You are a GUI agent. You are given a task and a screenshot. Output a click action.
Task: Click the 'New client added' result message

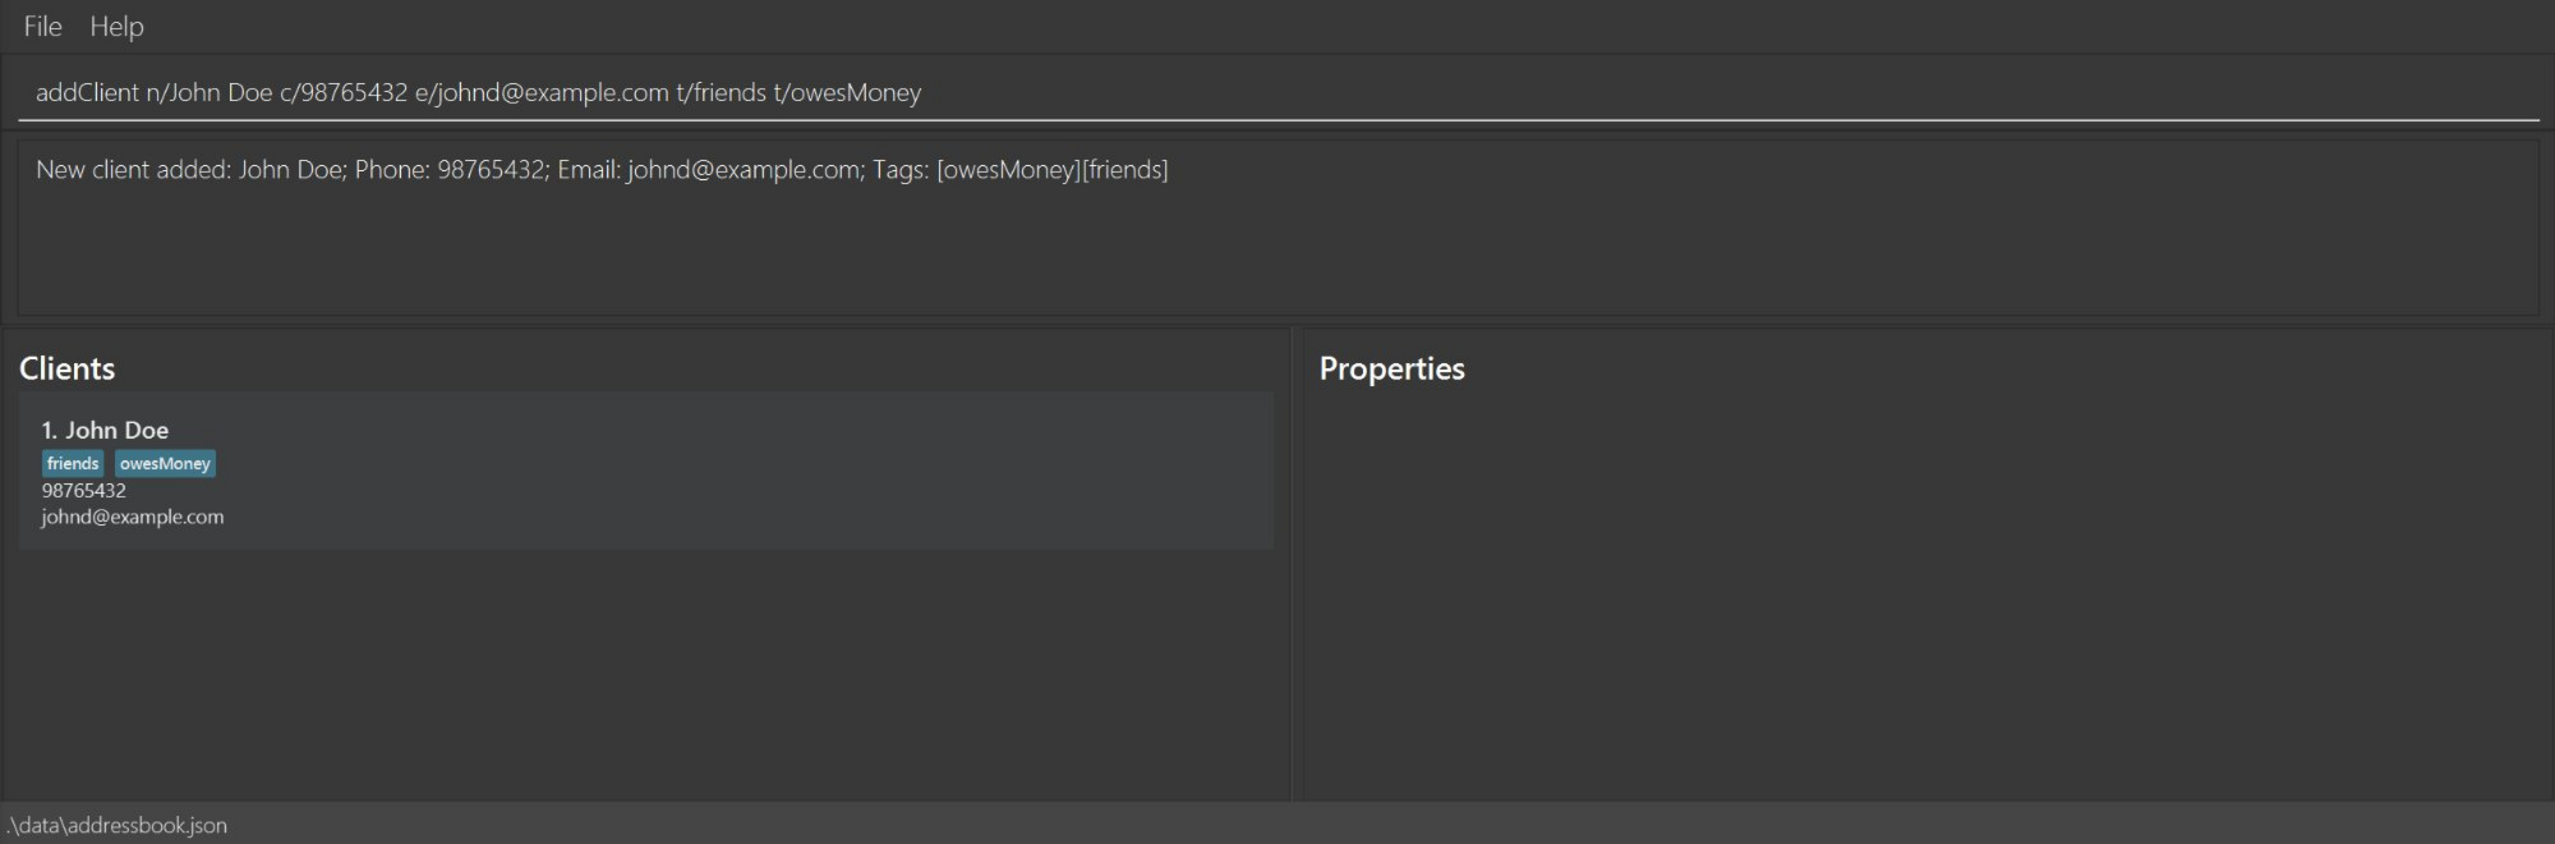click(x=600, y=170)
